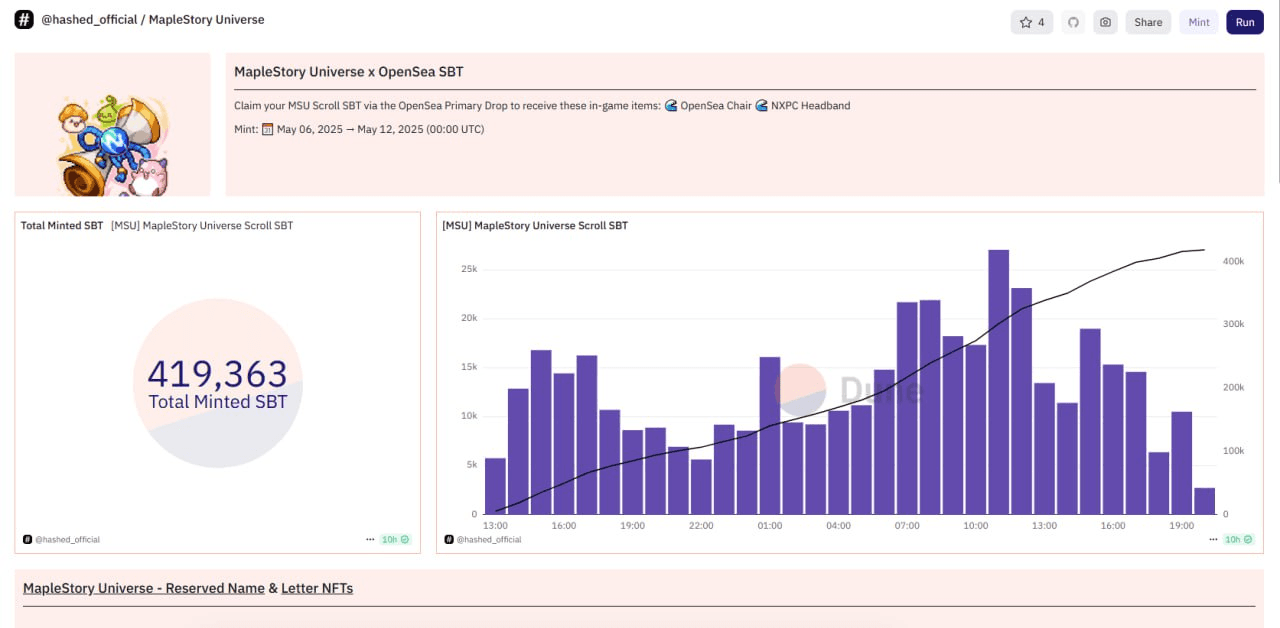Viewport: 1280px width, 628px height.
Task: Open the query name link in the Total Minted SBT widget
Action: click(202, 226)
